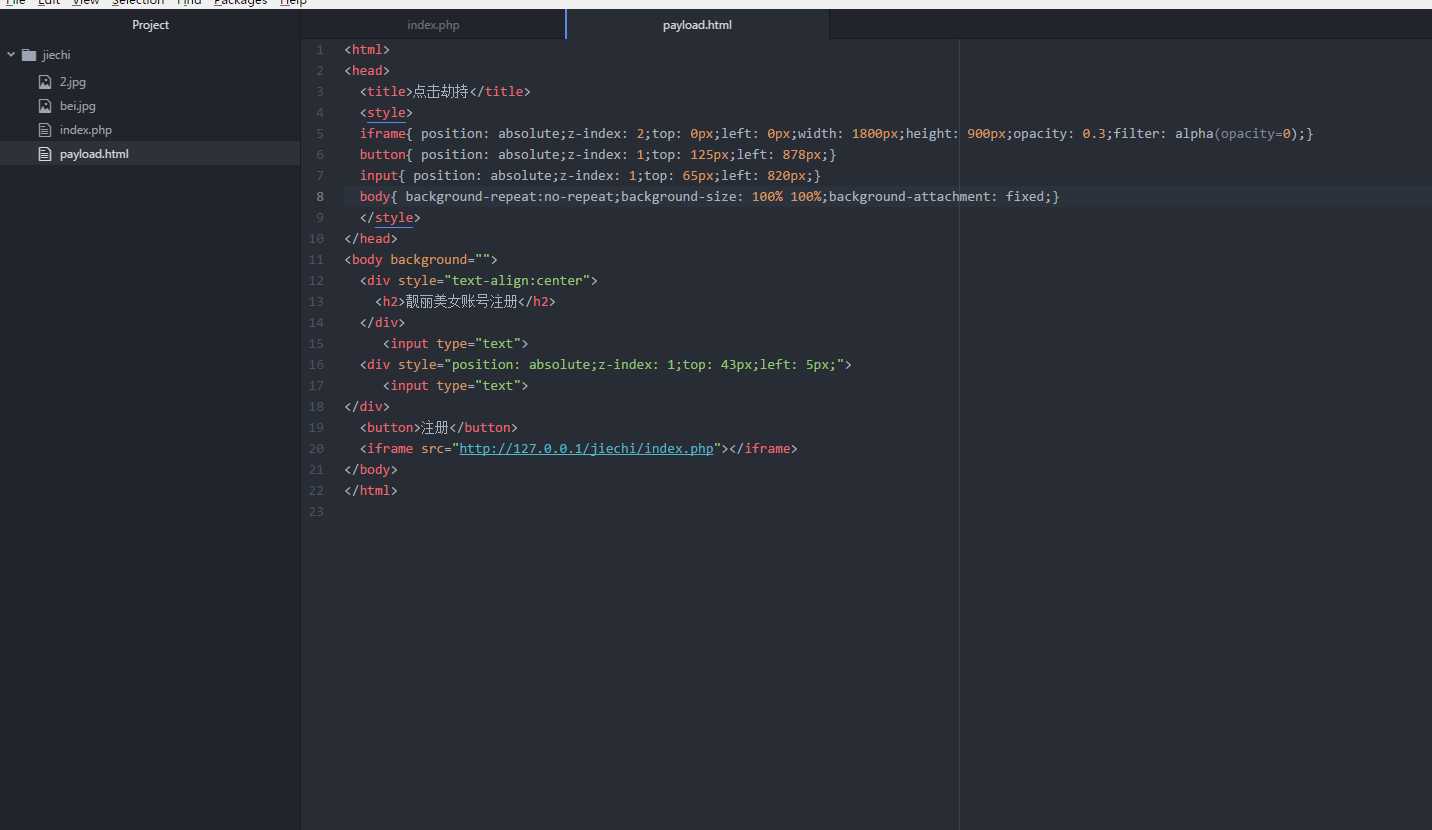Click gutter line number 5

click(320, 134)
